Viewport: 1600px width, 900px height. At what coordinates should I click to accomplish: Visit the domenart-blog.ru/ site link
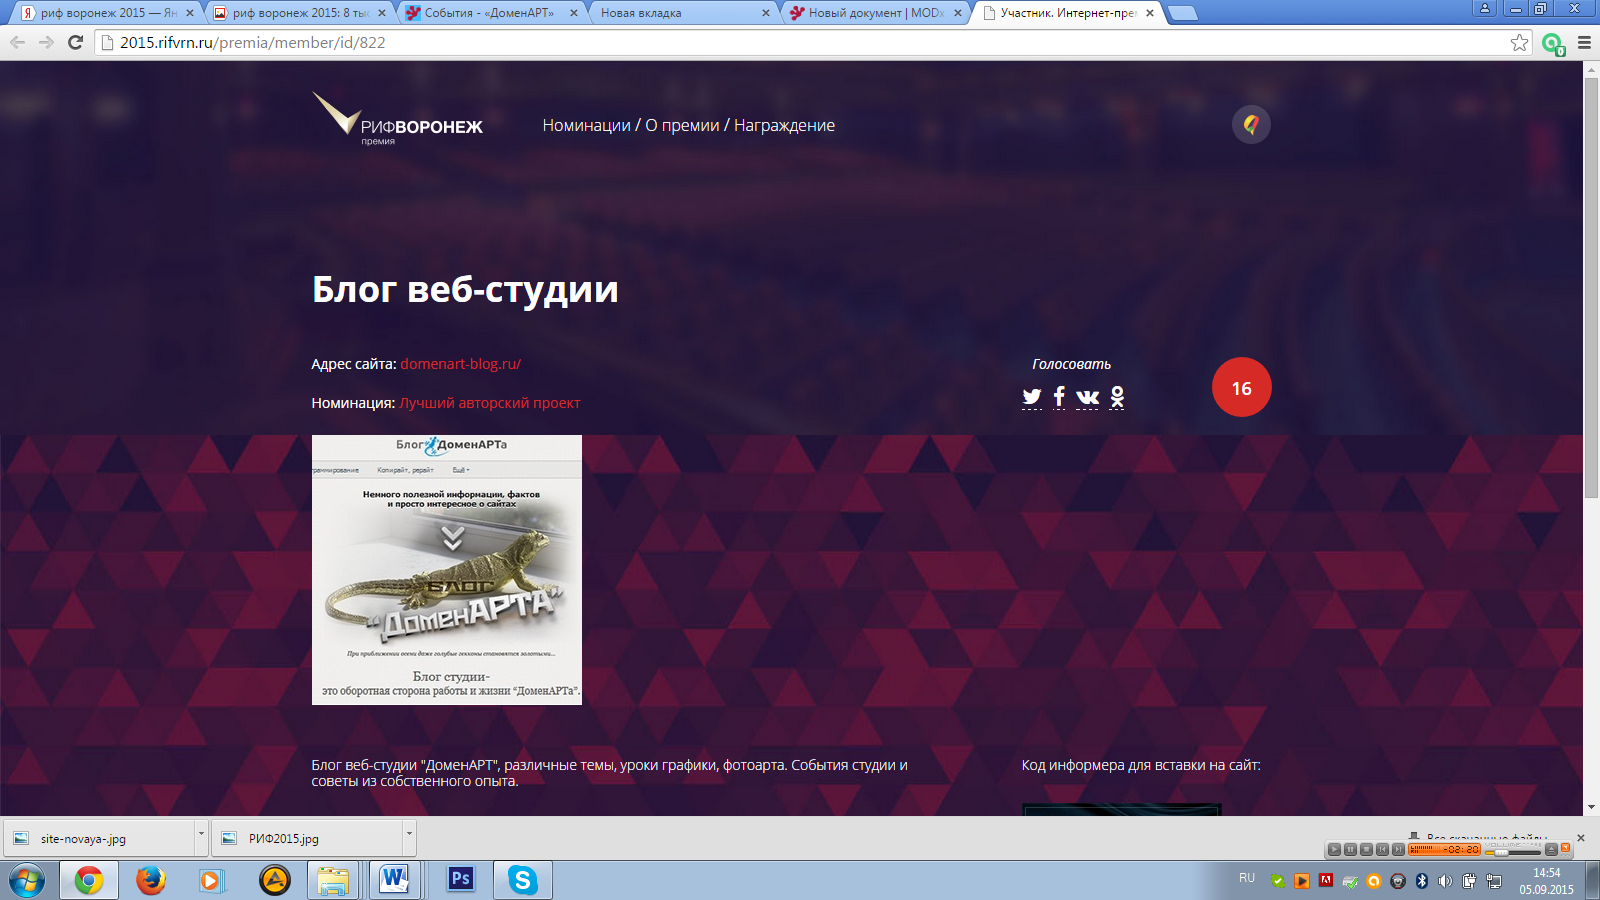pos(461,364)
